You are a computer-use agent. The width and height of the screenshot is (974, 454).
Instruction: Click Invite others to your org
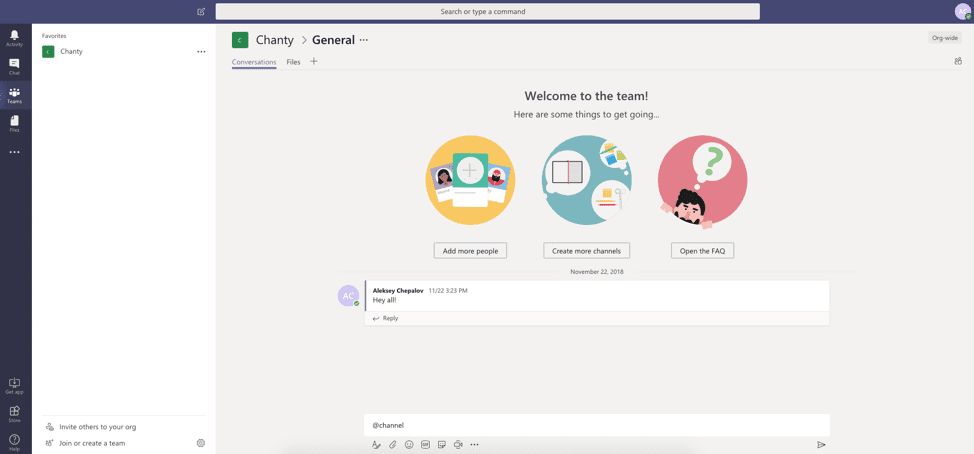(91, 427)
